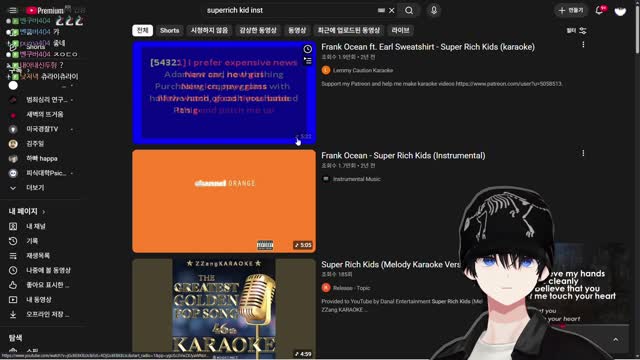The image size is (640, 360).
Task: Open the notifications bell
Action: [599, 10]
